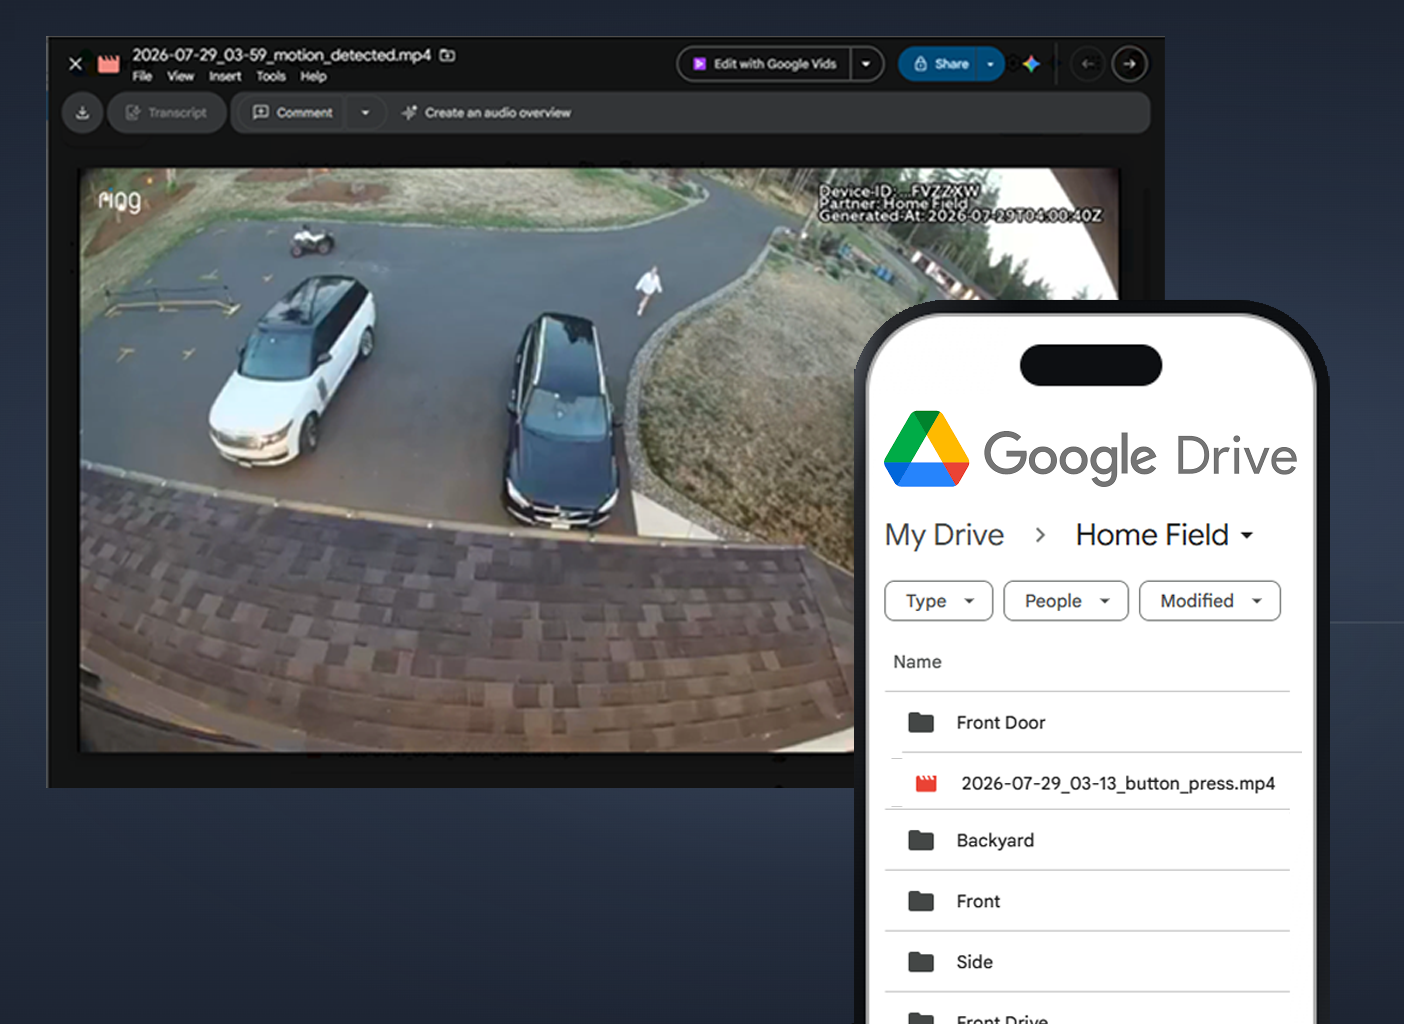Open the Type filter dropdown
Image resolution: width=1404 pixels, height=1024 pixels.
(939, 601)
